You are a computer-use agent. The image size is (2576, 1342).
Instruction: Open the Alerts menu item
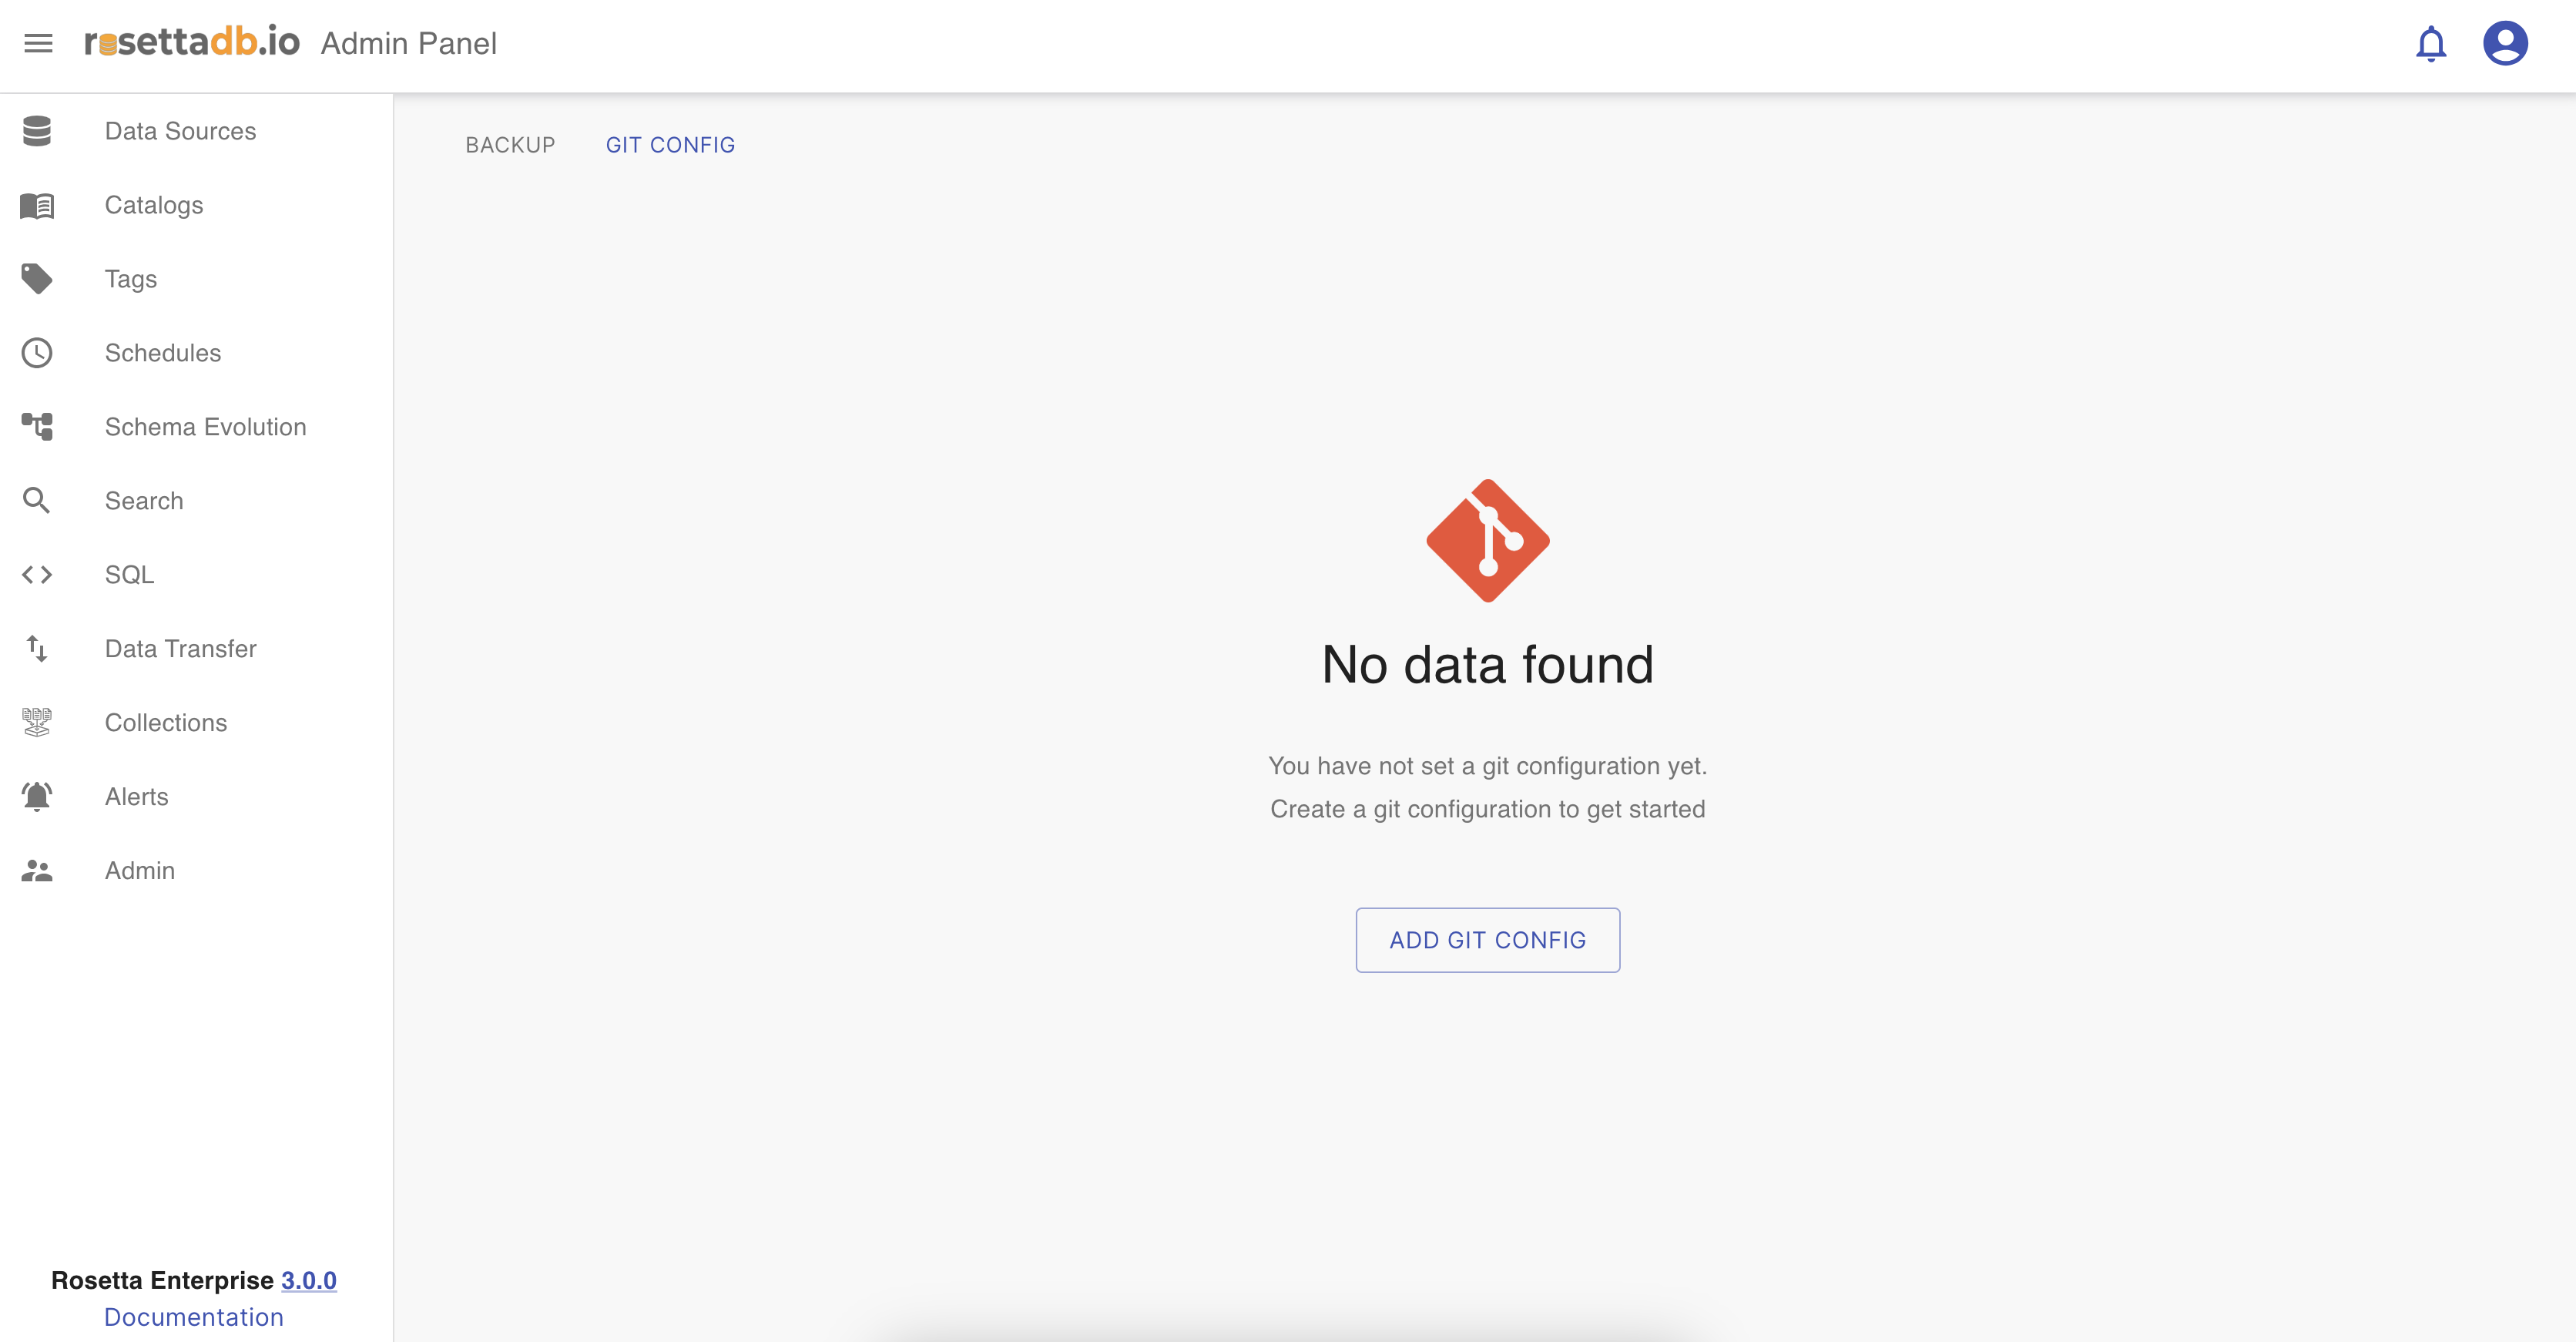(x=136, y=797)
